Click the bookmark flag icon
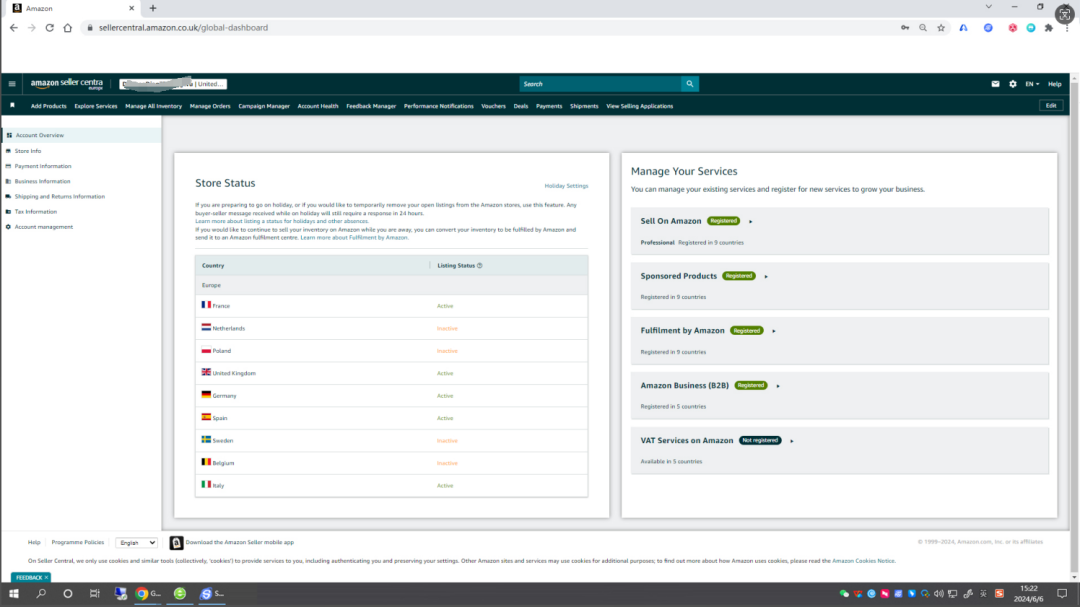The width and height of the screenshot is (1080, 607). pos(12,105)
